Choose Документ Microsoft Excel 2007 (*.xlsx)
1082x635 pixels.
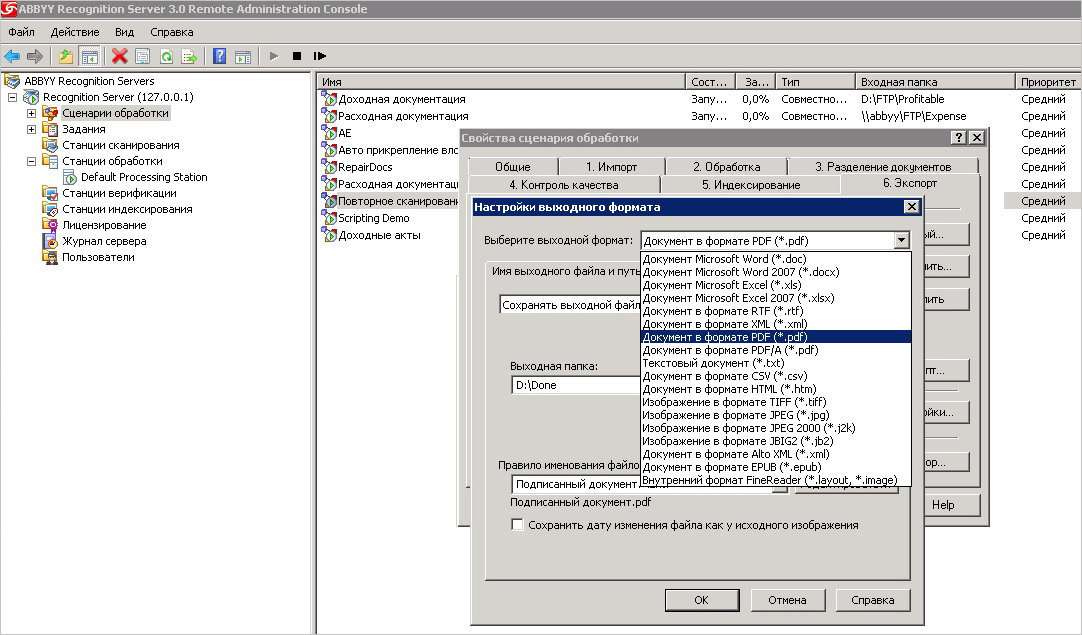[x=776, y=298]
